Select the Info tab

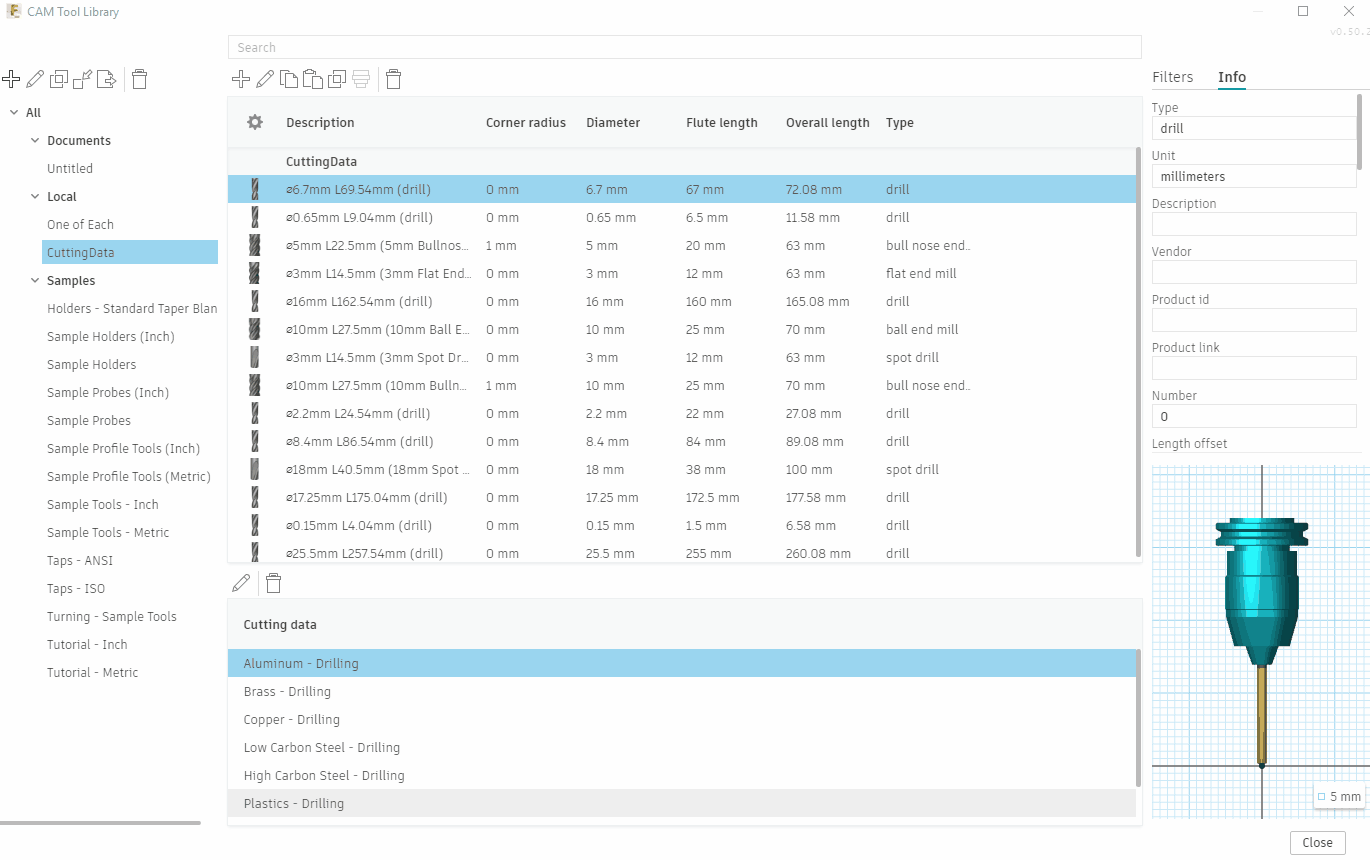point(1231,77)
